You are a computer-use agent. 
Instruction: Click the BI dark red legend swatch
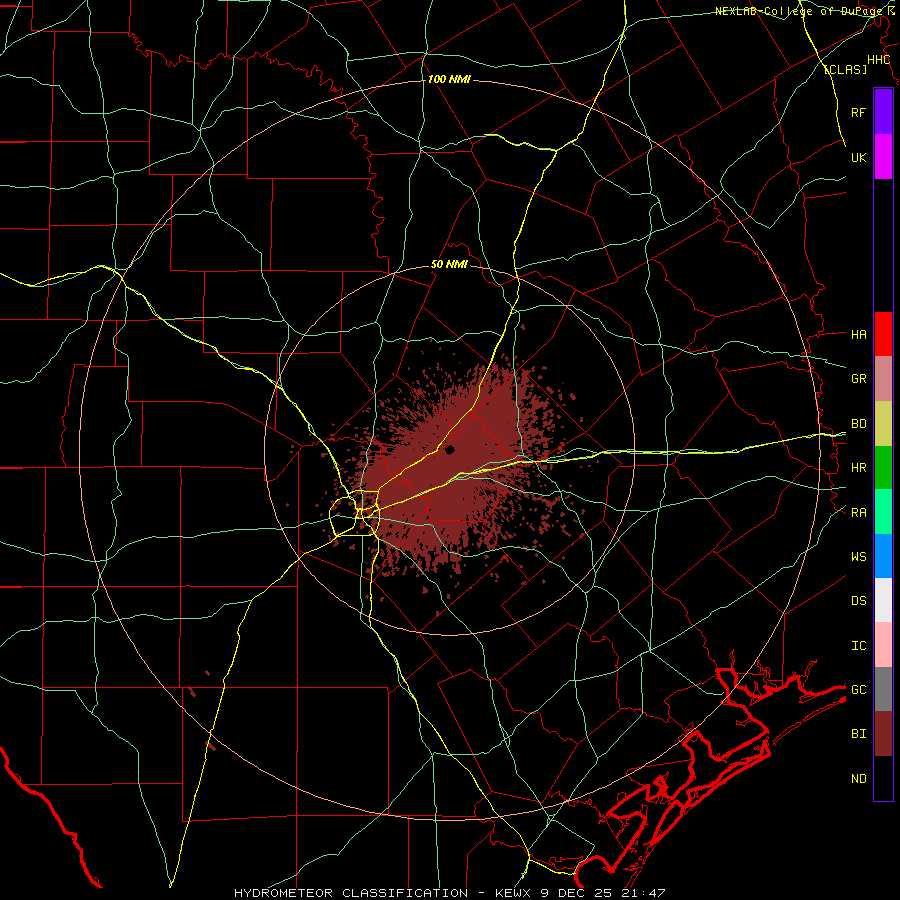coord(883,734)
